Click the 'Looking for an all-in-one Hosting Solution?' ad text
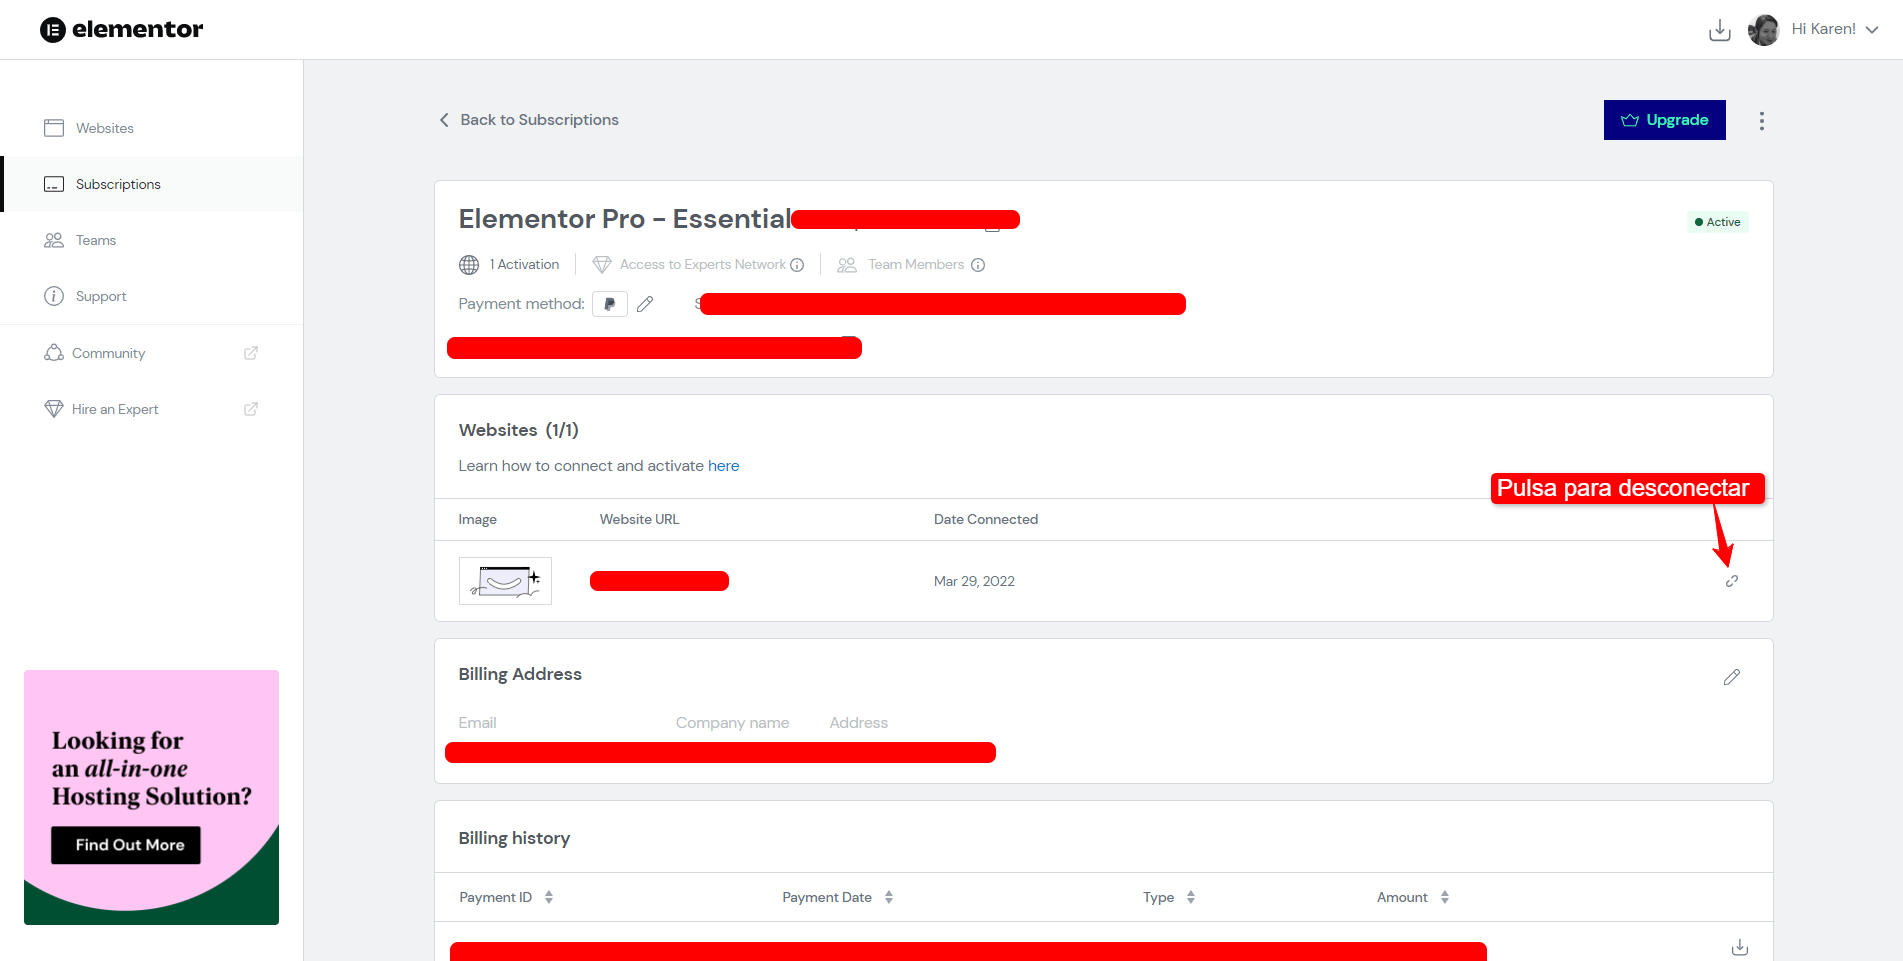1903x961 pixels. coord(152,768)
